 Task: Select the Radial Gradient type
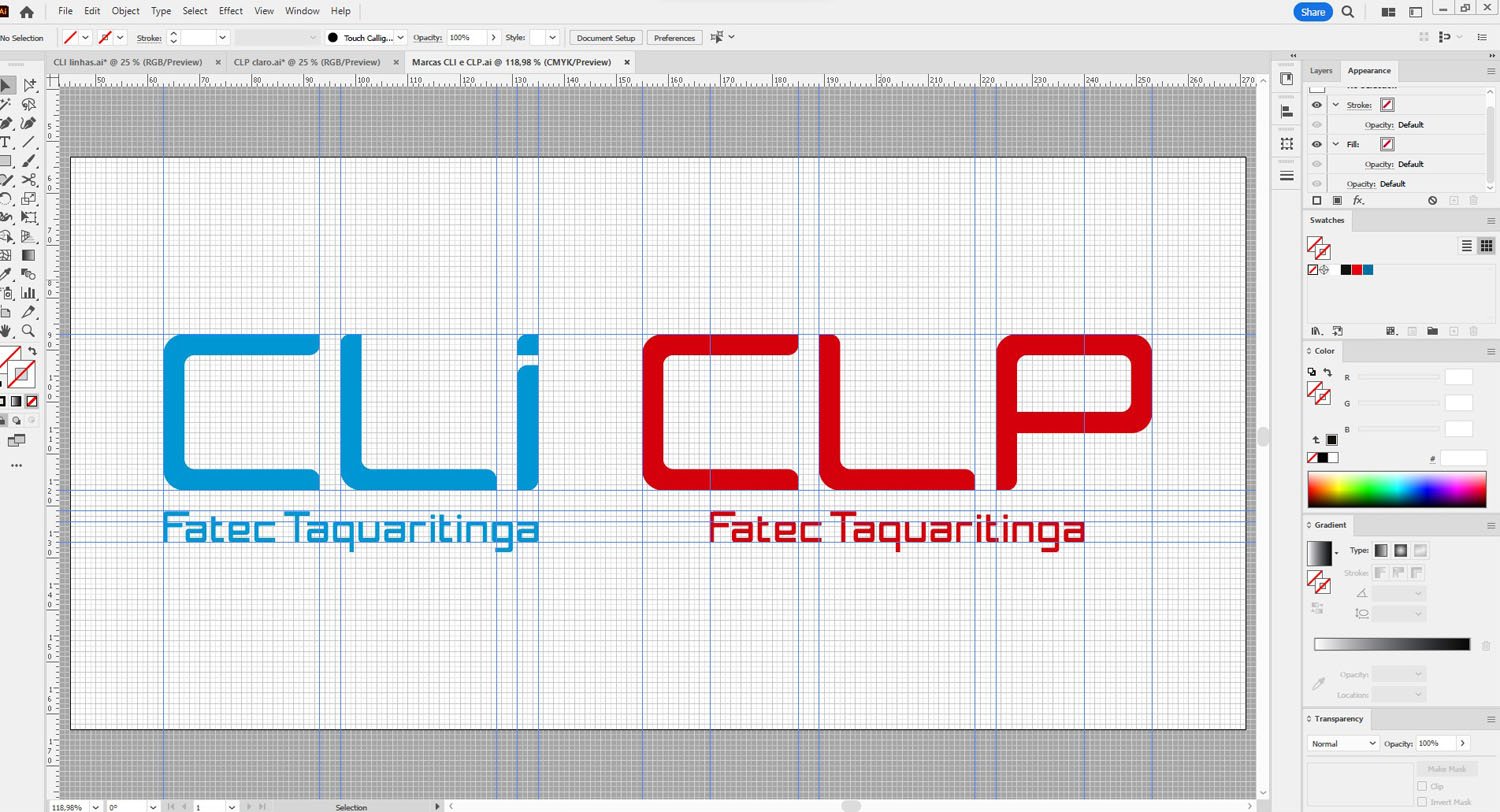point(1401,551)
